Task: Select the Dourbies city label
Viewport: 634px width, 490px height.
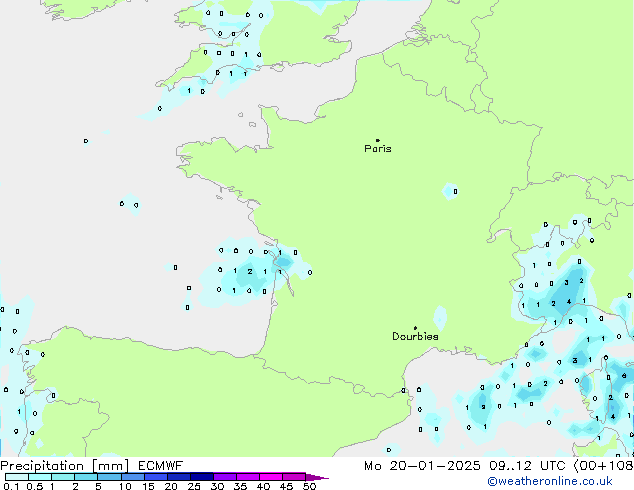Action: click(415, 337)
